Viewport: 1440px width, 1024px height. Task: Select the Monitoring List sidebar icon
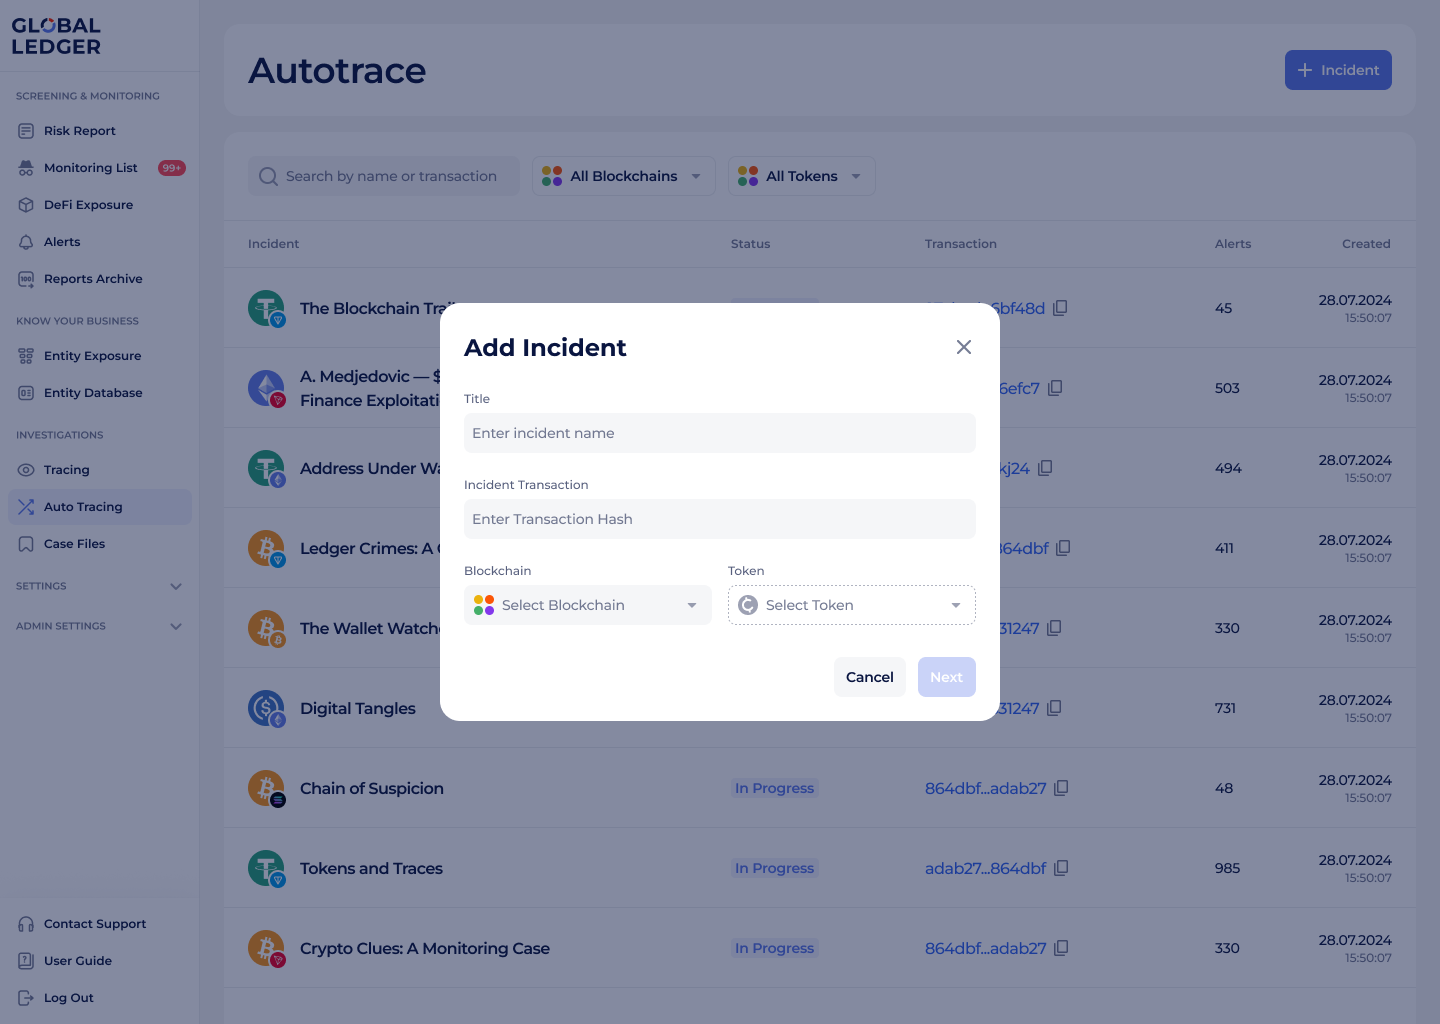tap(25, 167)
